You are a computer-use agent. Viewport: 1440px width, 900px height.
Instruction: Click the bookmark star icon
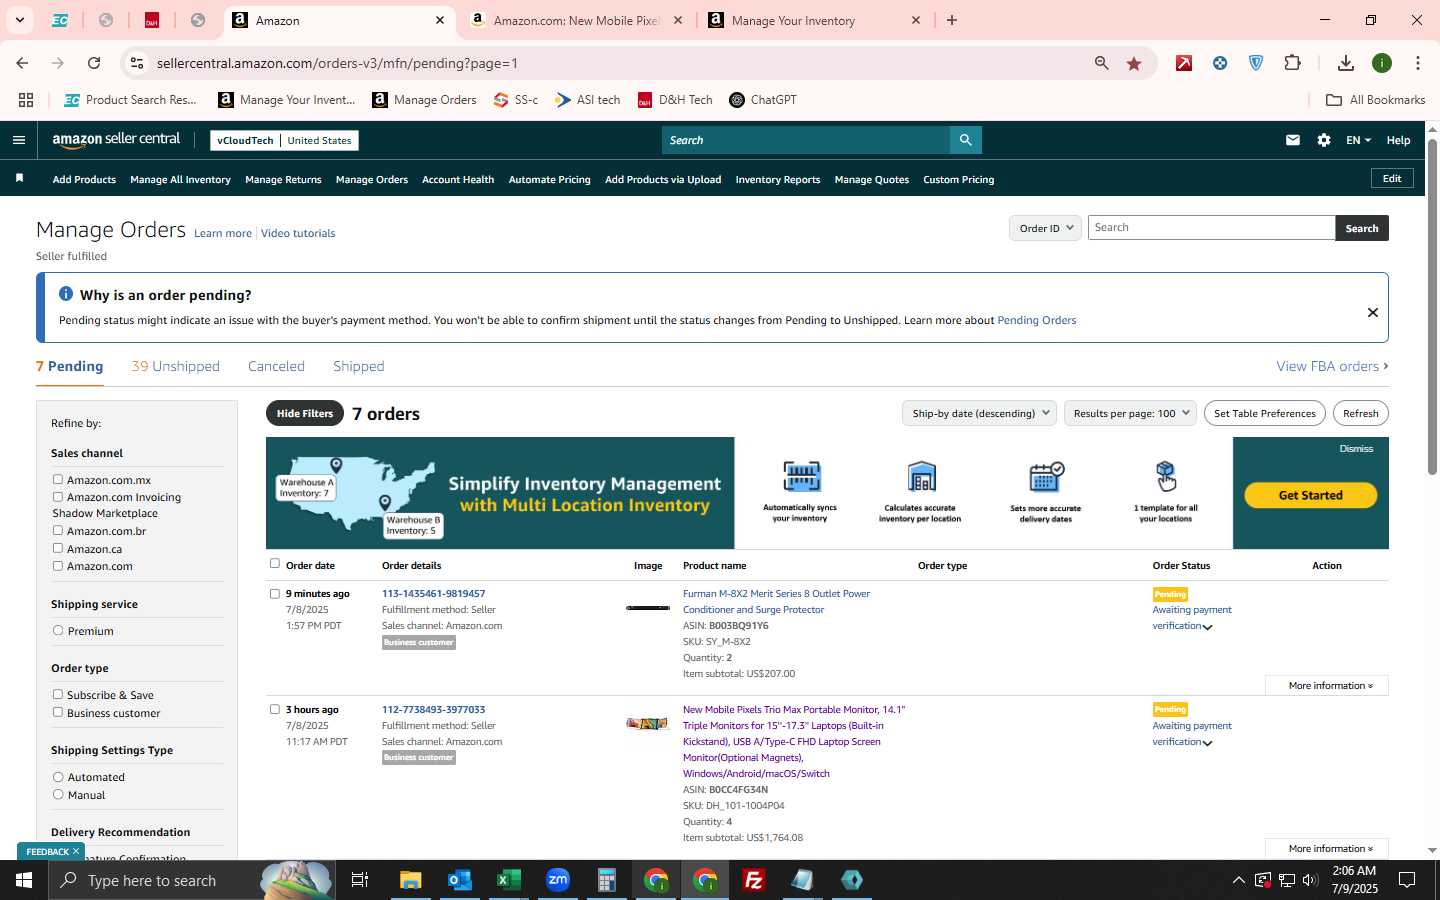click(1134, 63)
